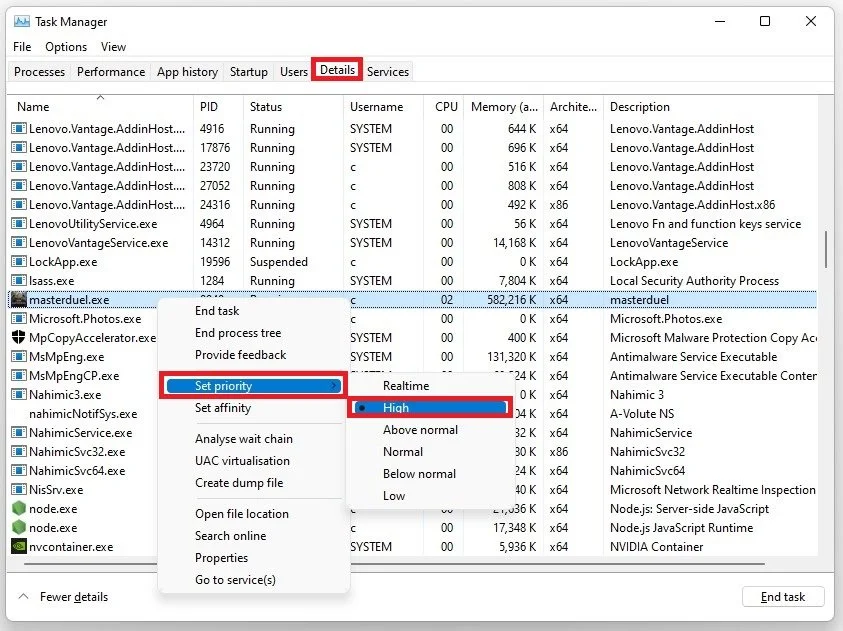This screenshot has height=631, width=843.
Task: Open the Options menu
Action: click(x=66, y=47)
